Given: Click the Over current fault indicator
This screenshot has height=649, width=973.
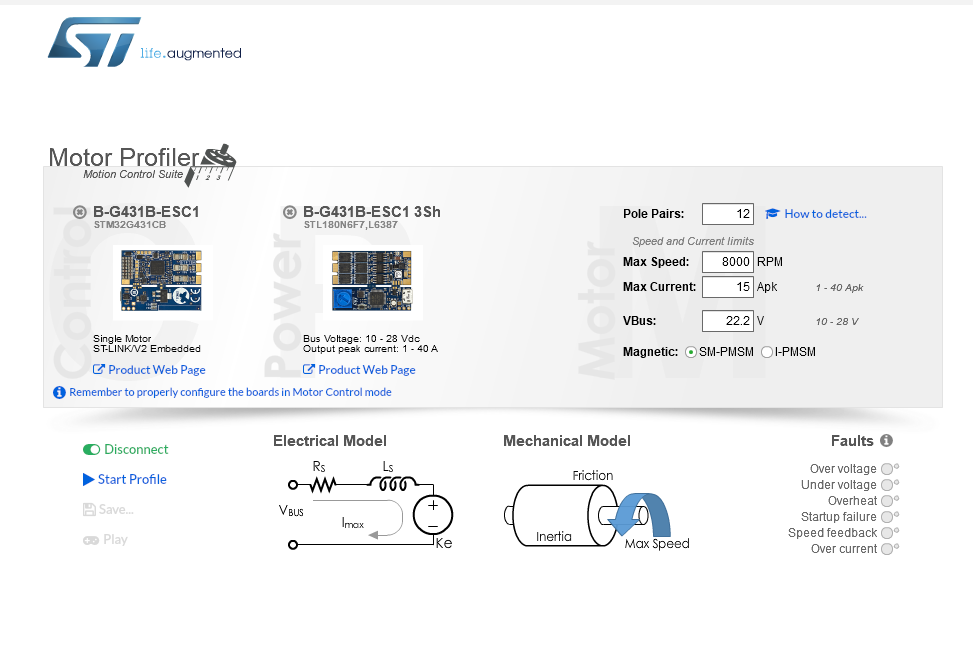Looking at the screenshot, I should [888, 549].
